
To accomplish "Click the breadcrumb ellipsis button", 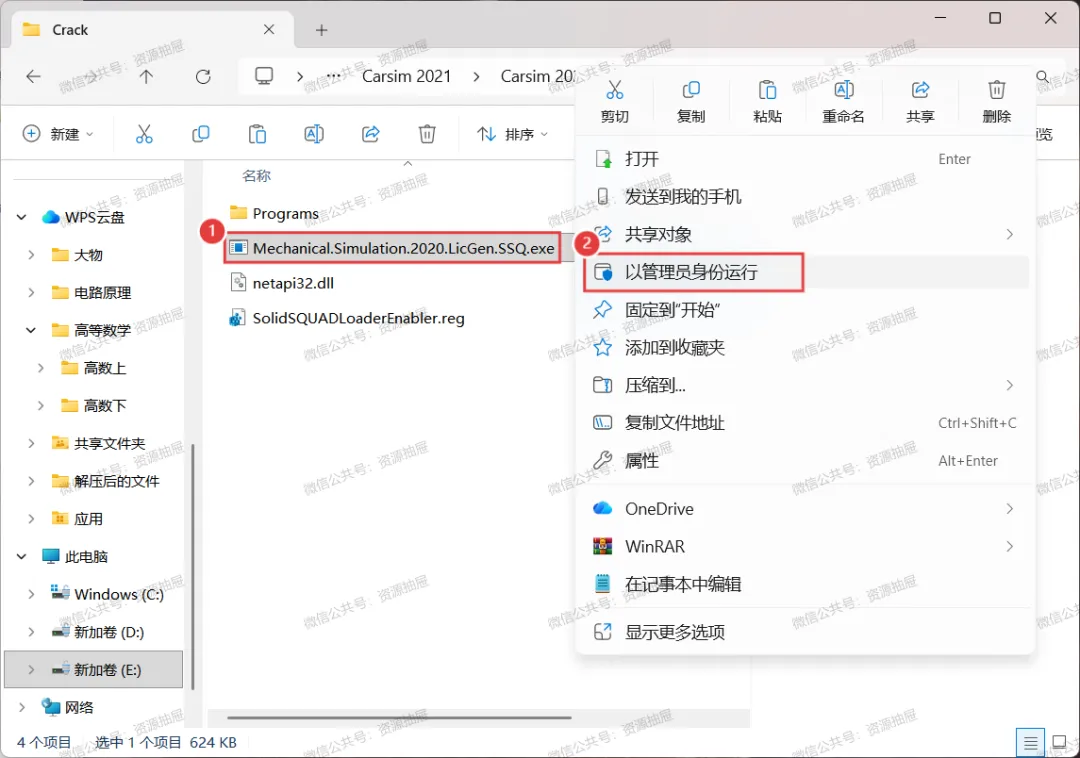I will click(333, 76).
